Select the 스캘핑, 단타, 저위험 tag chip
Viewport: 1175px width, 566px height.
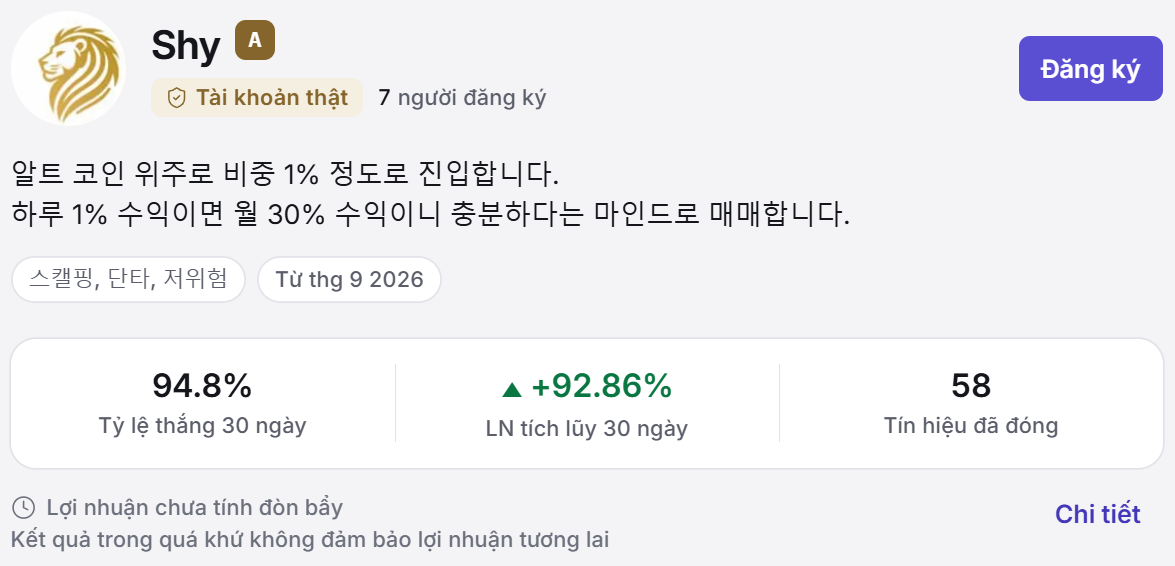(129, 280)
